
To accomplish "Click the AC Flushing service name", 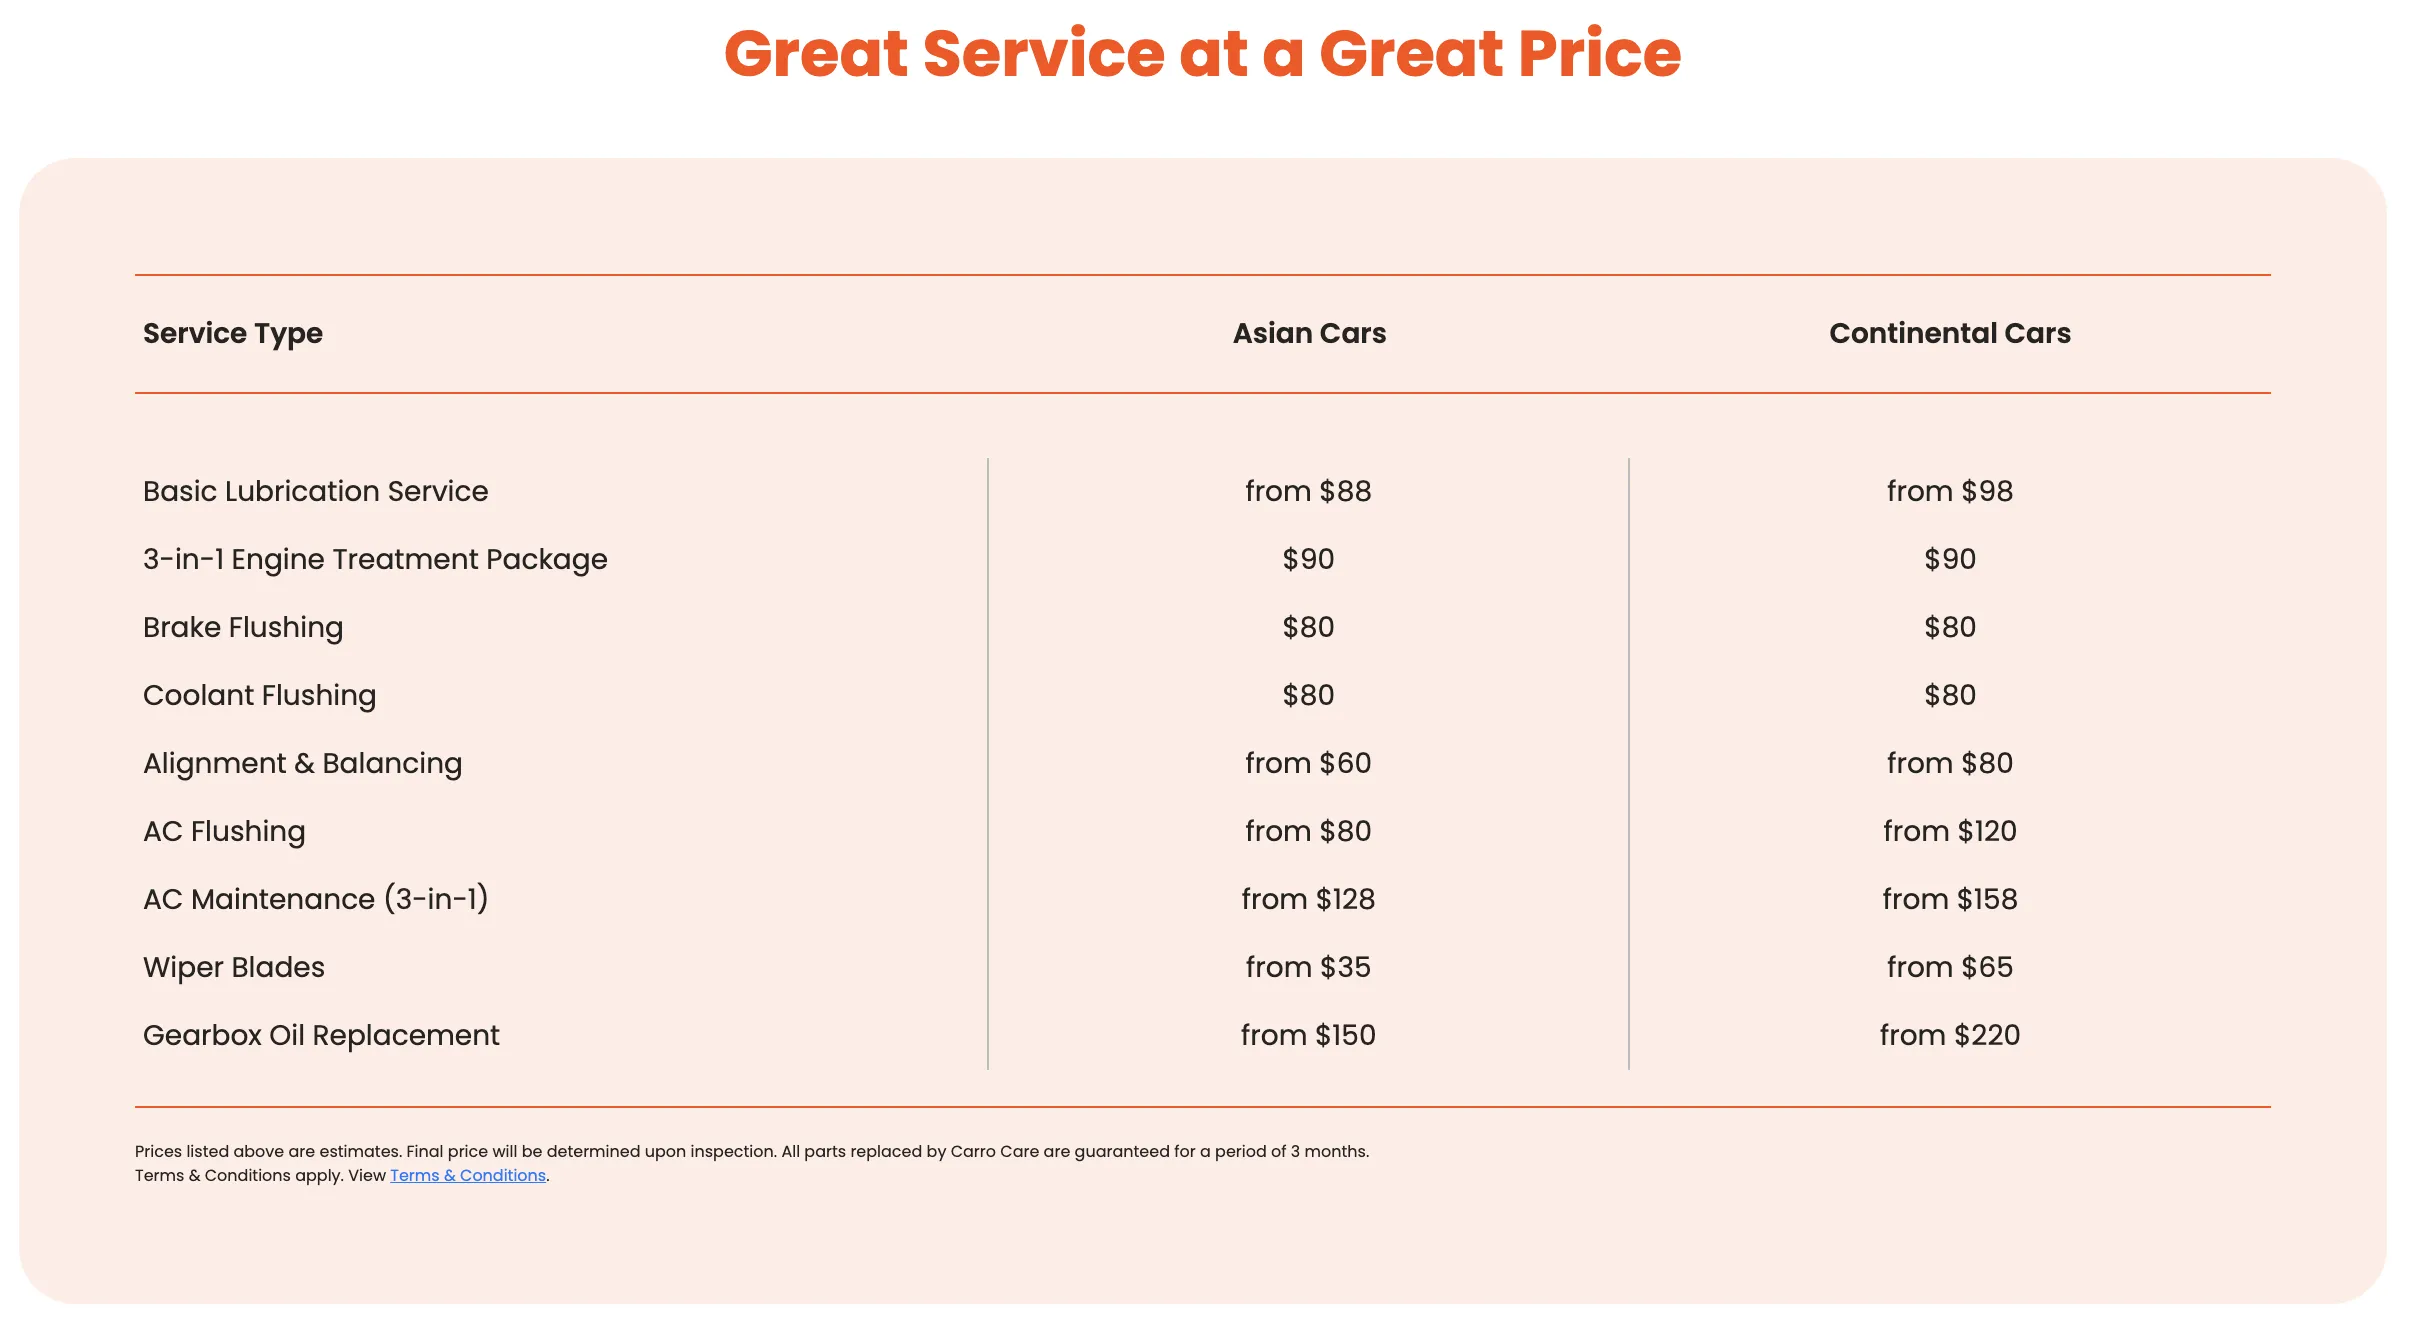I will 224,831.
